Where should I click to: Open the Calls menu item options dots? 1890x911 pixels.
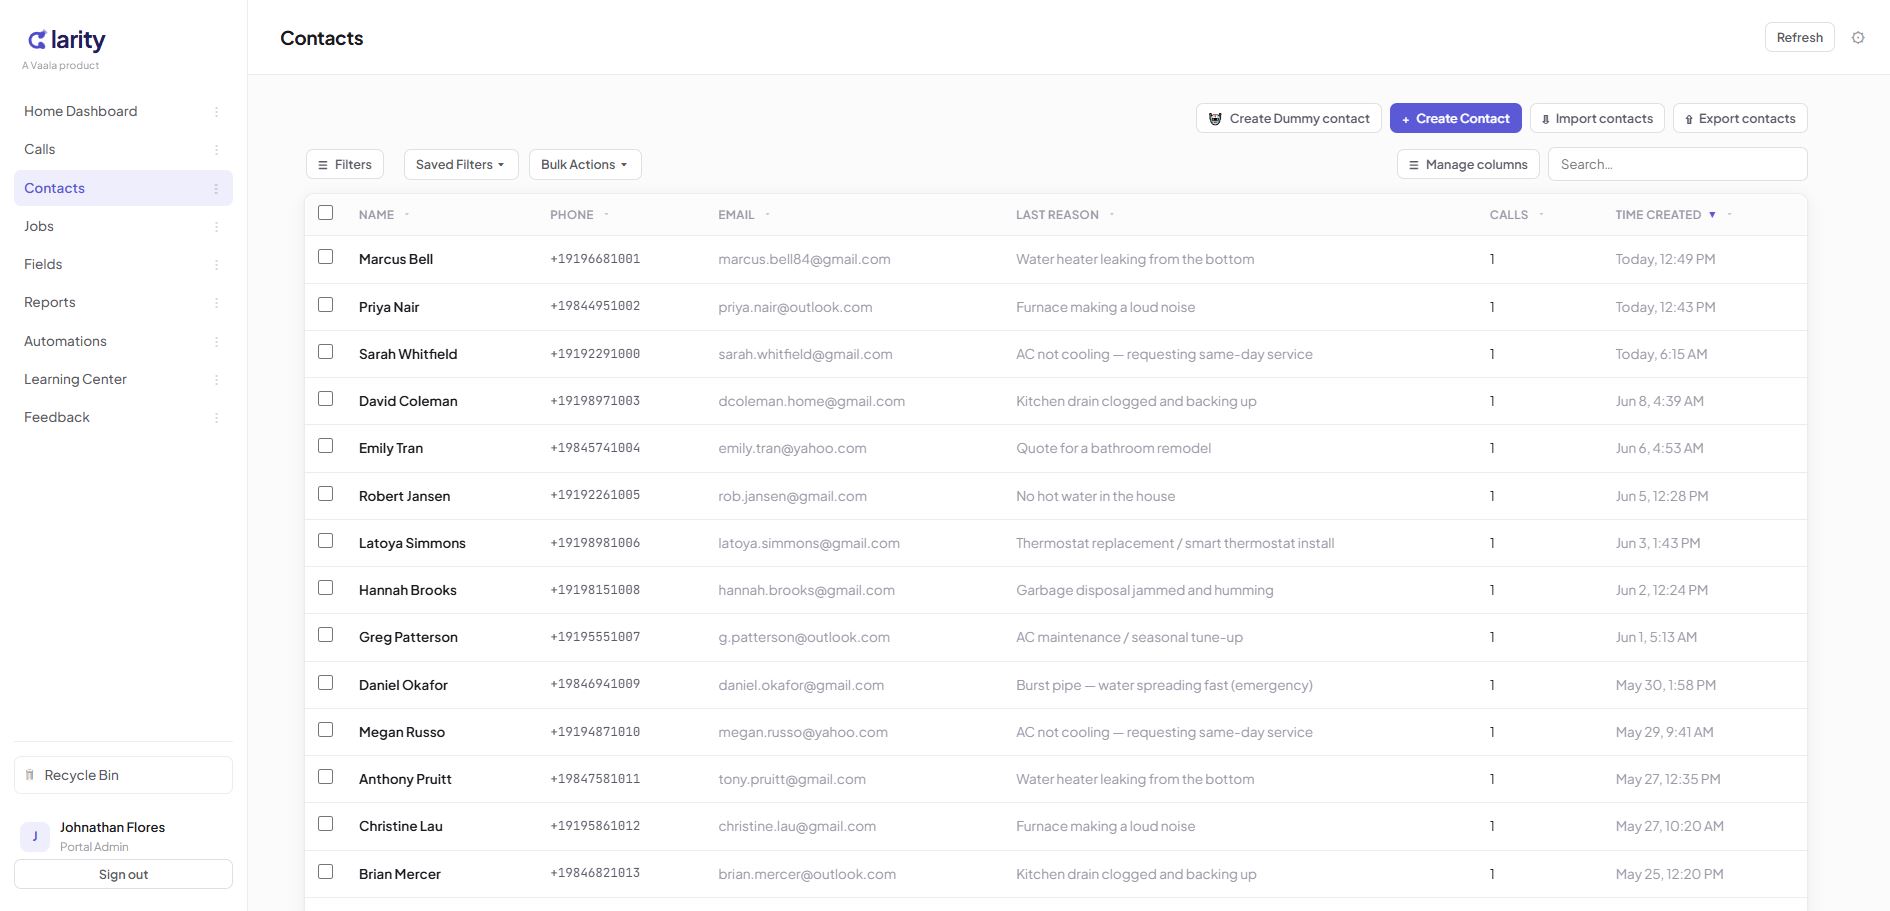216,150
